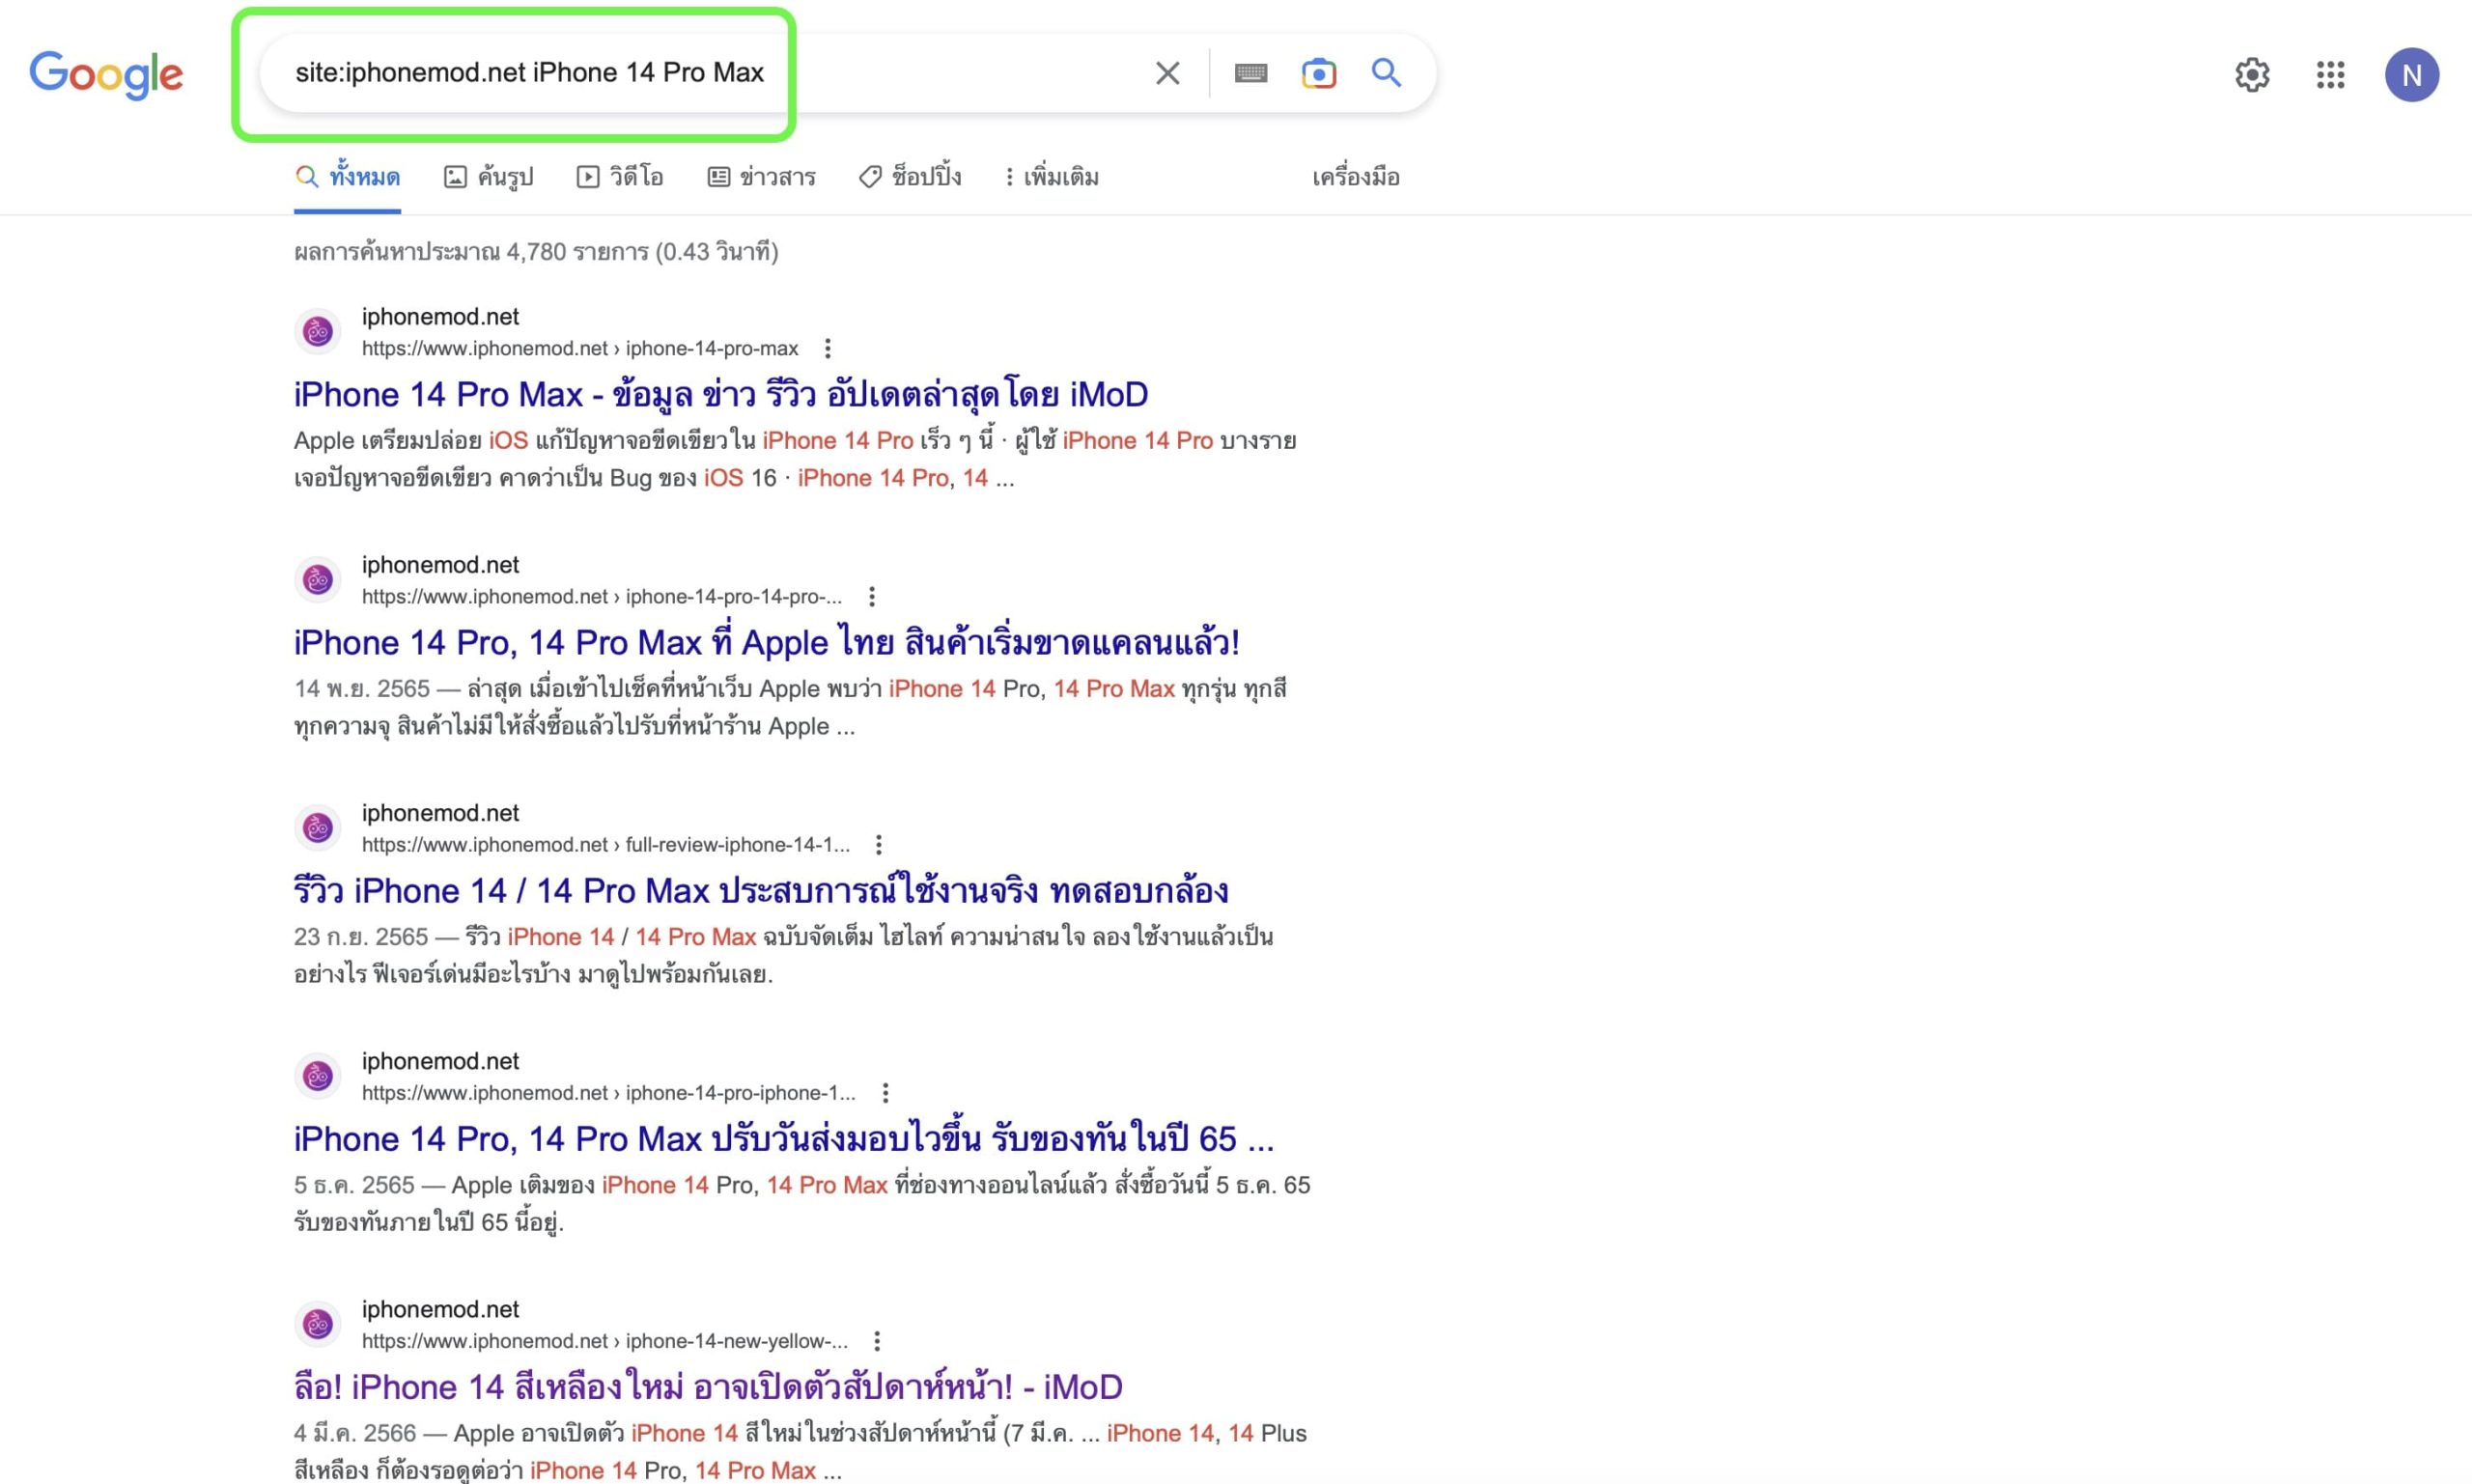The width and height of the screenshot is (2472, 1484).
Task: Switch to the วิดีโอ videos tab
Action: tap(620, 177)
